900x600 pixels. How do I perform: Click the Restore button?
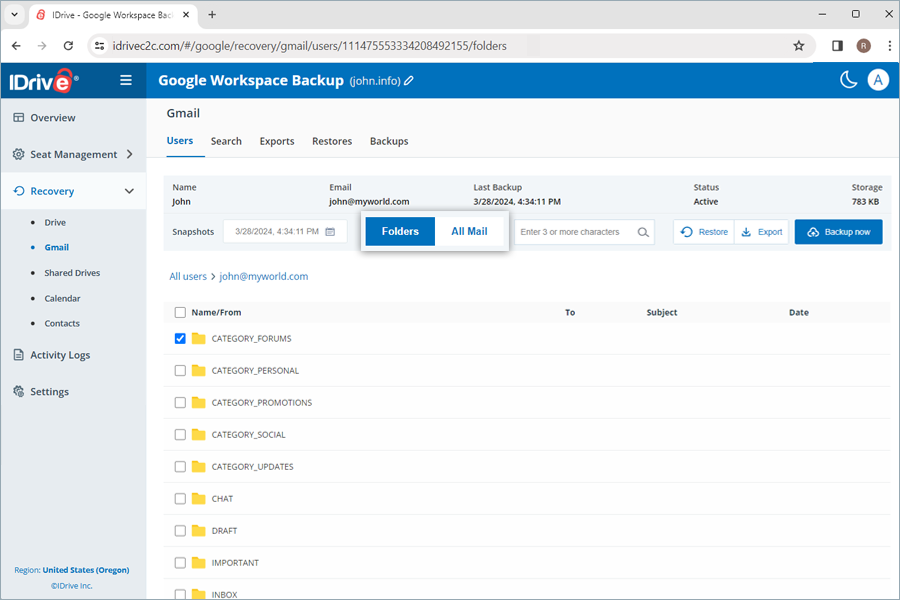coord(704,232)
